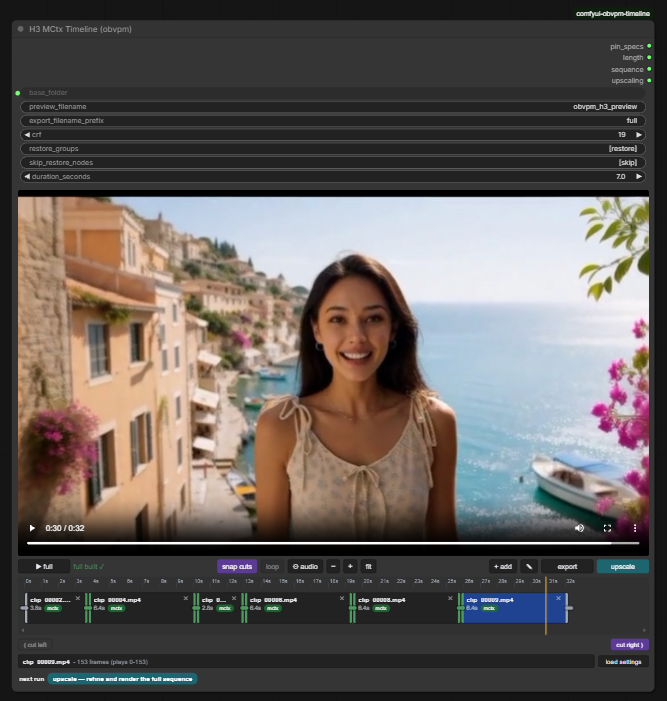Image resolution: width=667 pixels, height=701 pixels.
Task: Open the video player three-dot options menu
Action: 635,528
